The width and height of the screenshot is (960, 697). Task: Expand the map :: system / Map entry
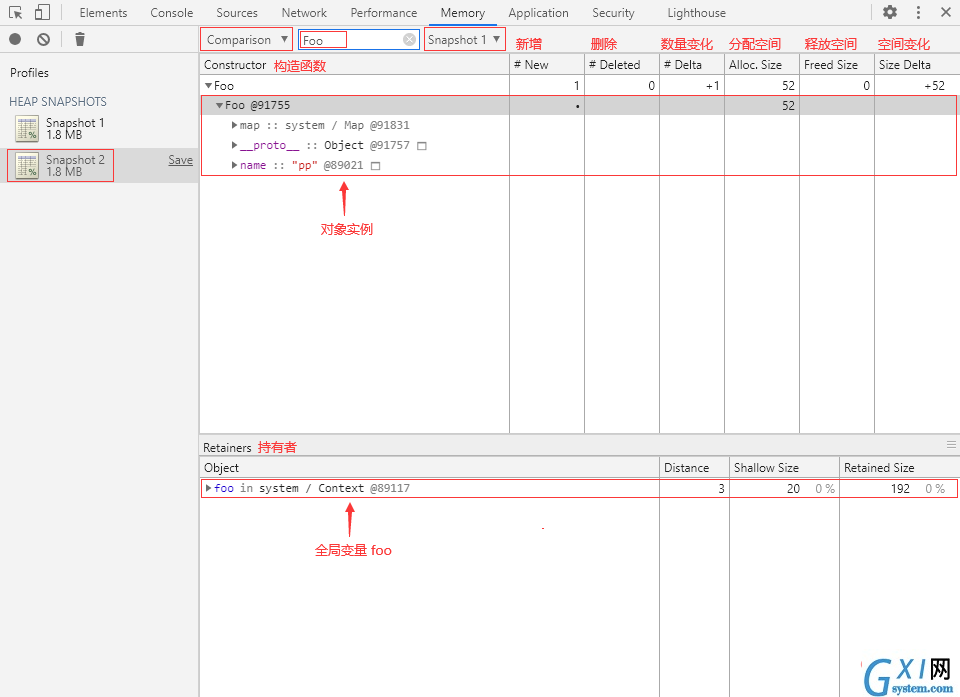point(234,125)
